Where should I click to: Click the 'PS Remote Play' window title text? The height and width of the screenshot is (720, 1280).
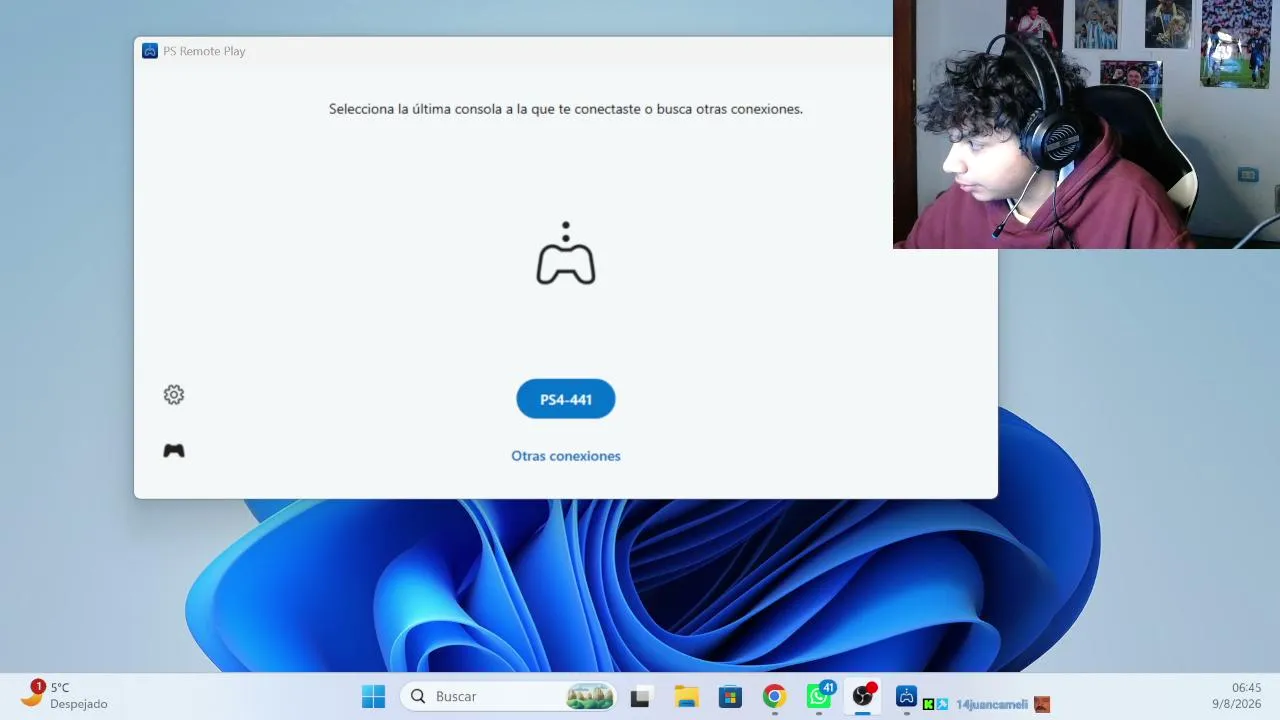point(204,51)
